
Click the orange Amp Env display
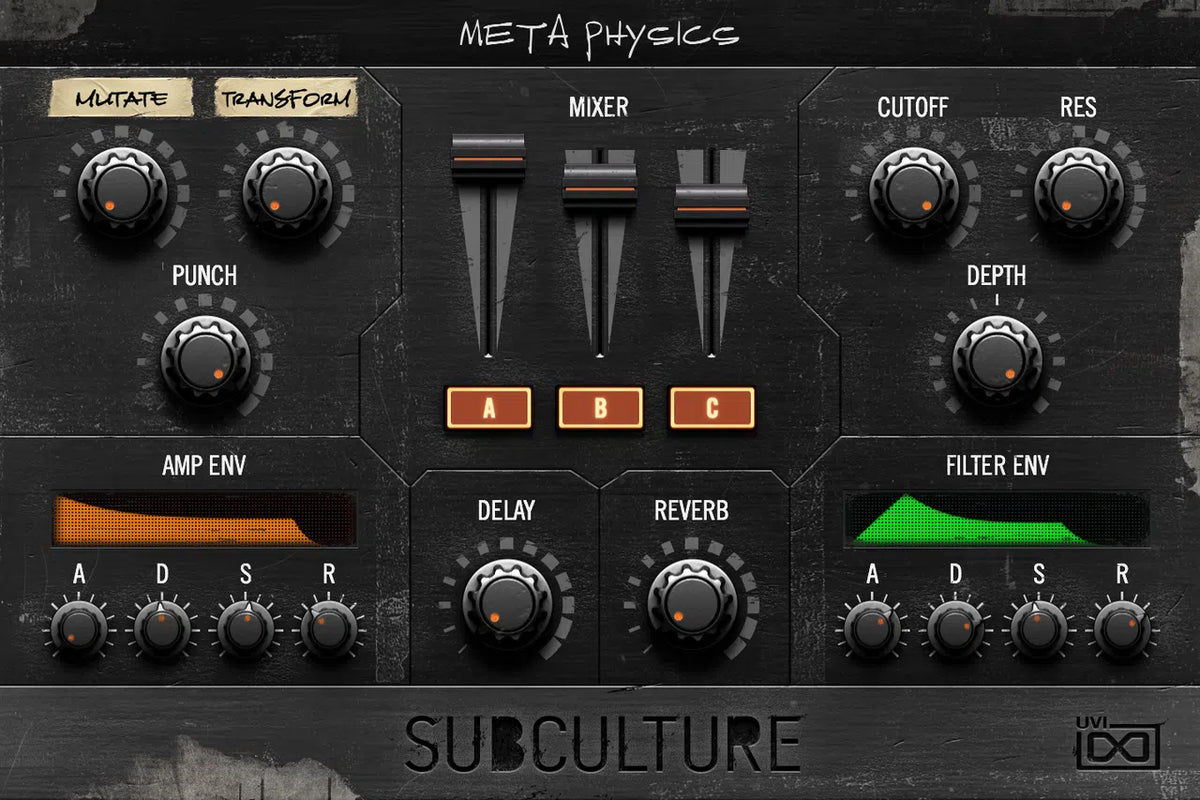point(204,519)
